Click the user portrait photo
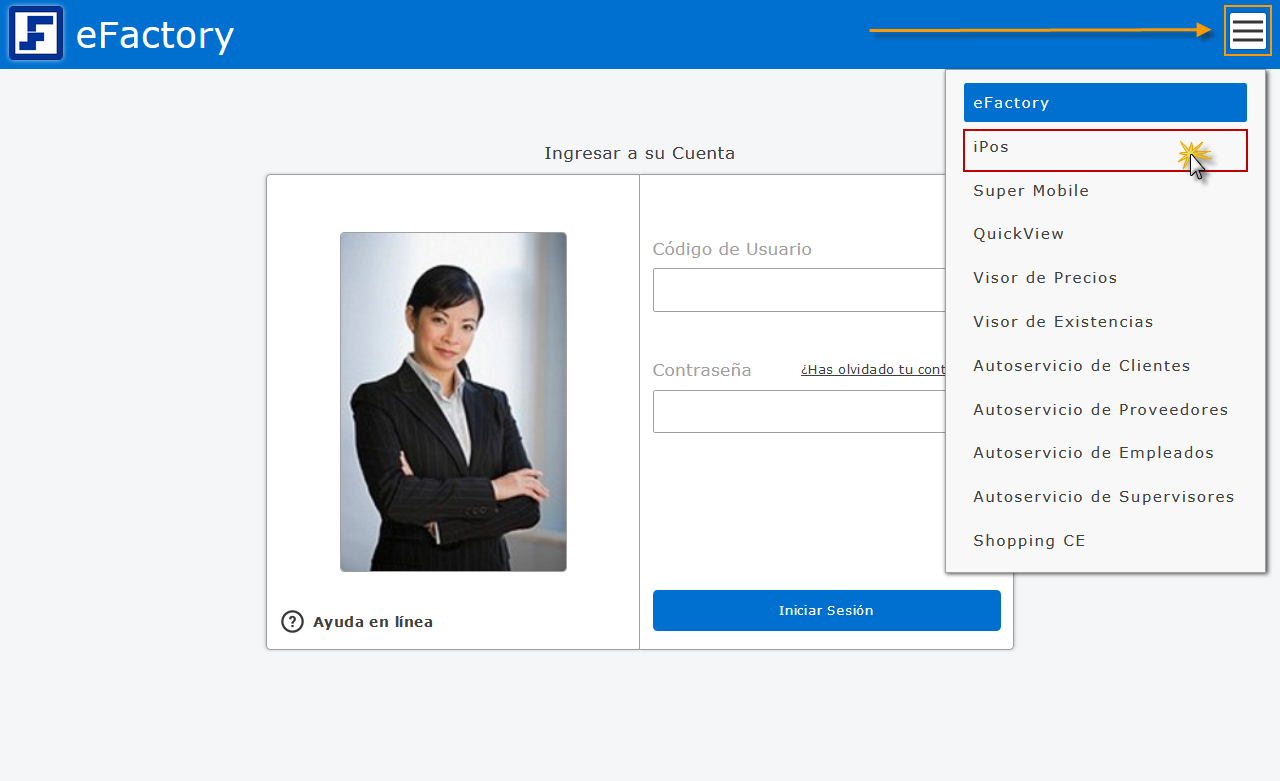 click(x=453, y=402)
